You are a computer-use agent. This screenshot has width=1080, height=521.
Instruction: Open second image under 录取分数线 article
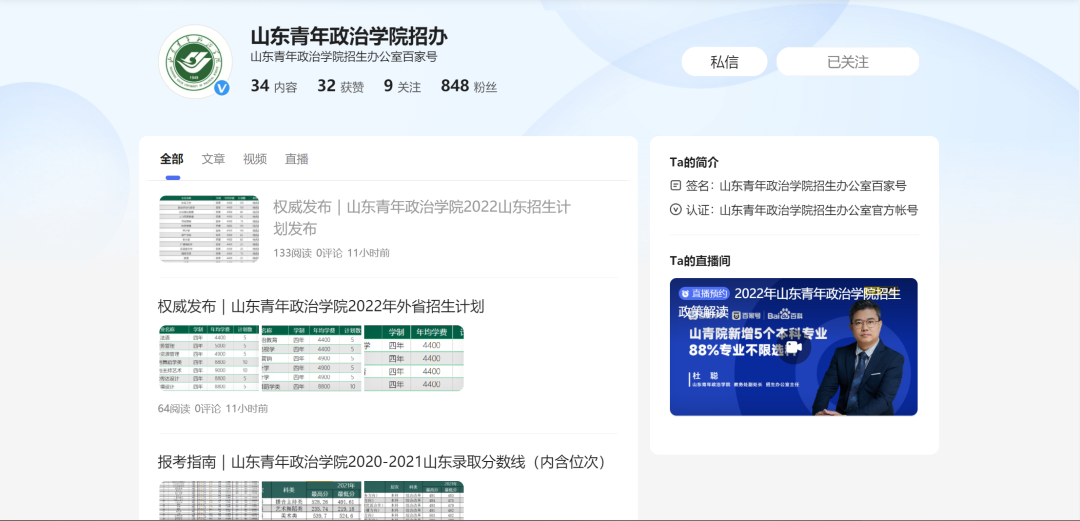[x=311, y=501]
